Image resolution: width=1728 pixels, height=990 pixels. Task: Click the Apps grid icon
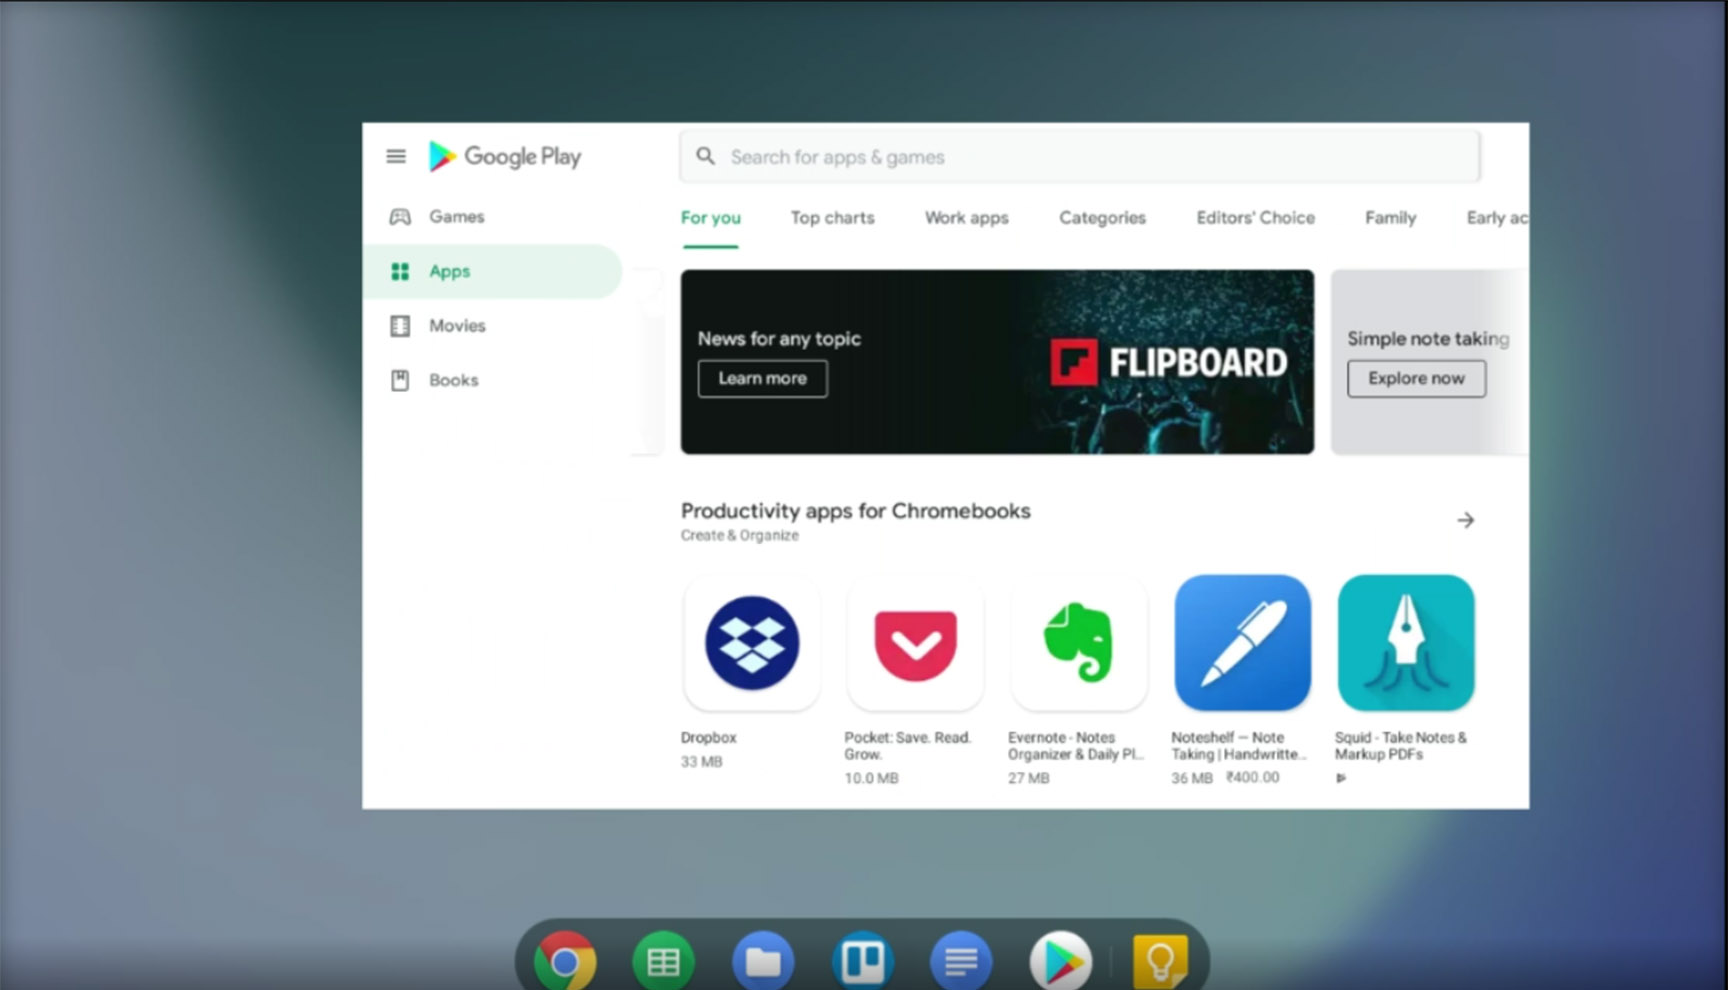(400, 271)
